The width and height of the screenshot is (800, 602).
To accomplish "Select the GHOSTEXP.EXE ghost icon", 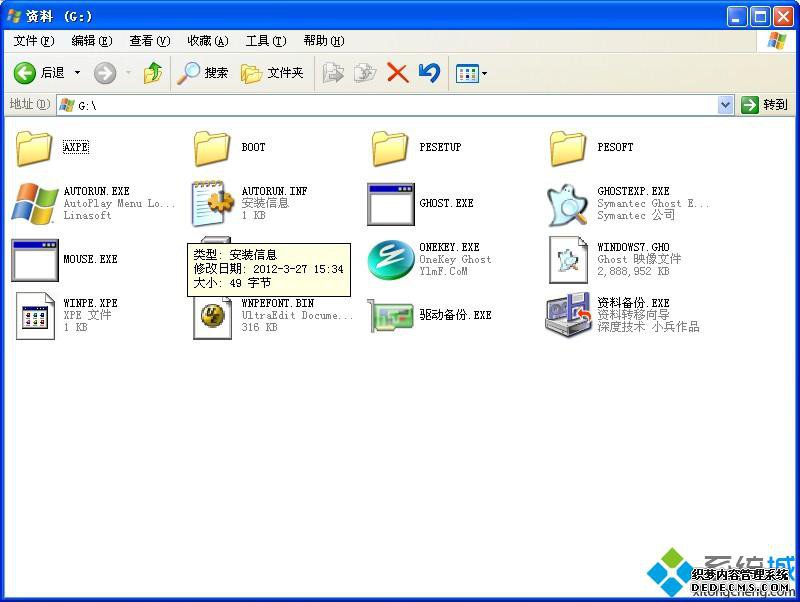I will click(x=567, y=205).
